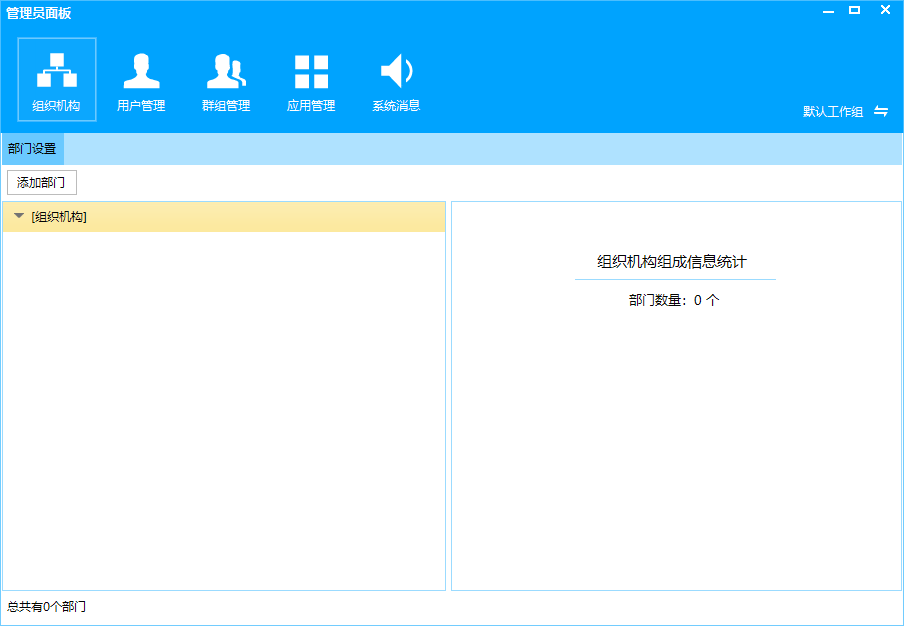The height and width of the screenshot is (626, 904).
Task: Click the 总共有0个部门 status text
Action: (x=46, y=606)
